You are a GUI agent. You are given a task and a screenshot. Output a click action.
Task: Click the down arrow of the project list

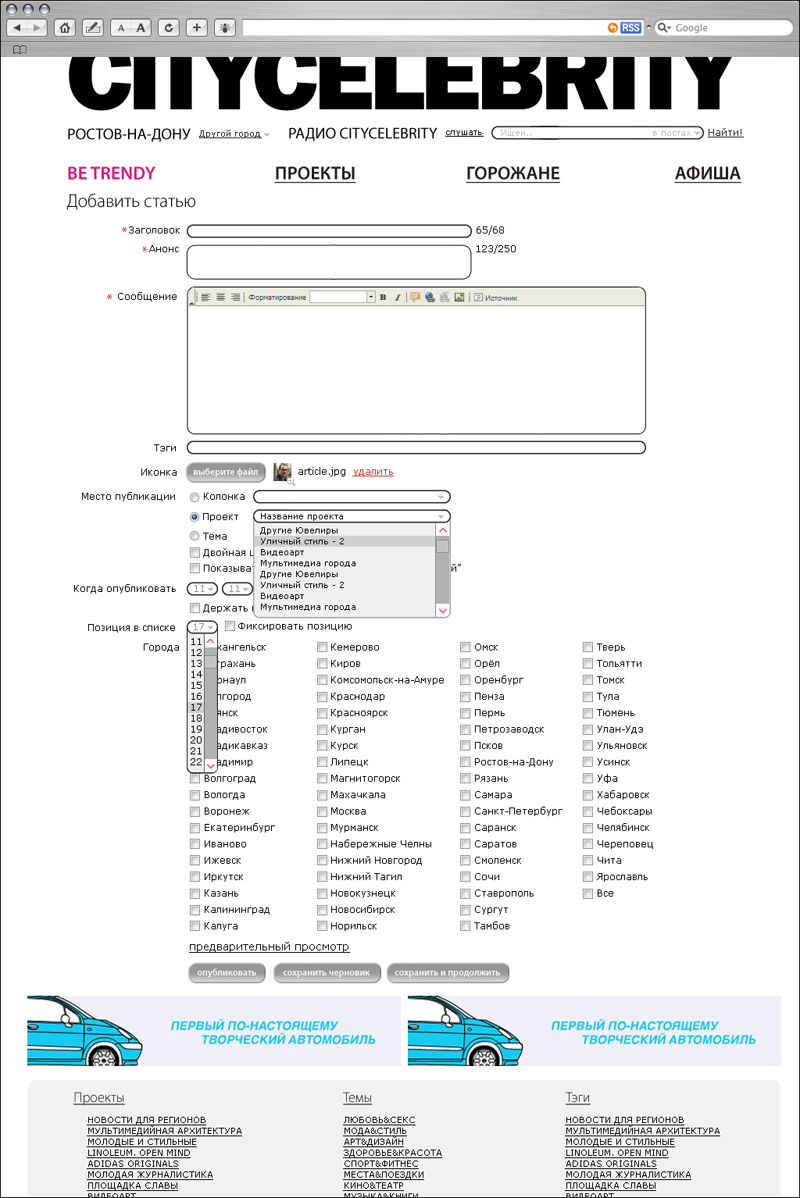pyautogui.click(x=442, y=610)
